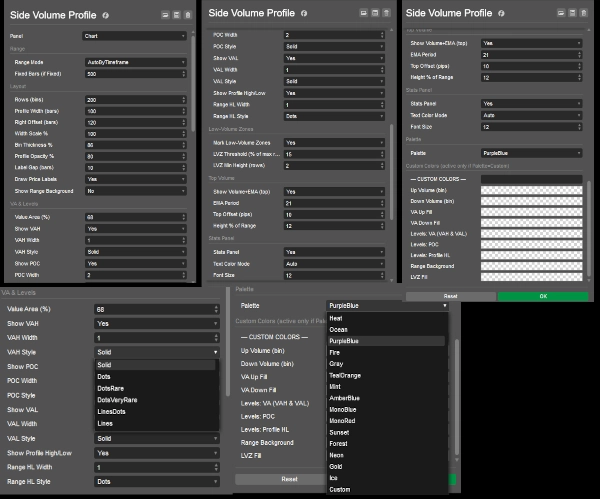Open the Show Range Background dropdown
This screenshot has width=600, height=499.
[135, 190]
